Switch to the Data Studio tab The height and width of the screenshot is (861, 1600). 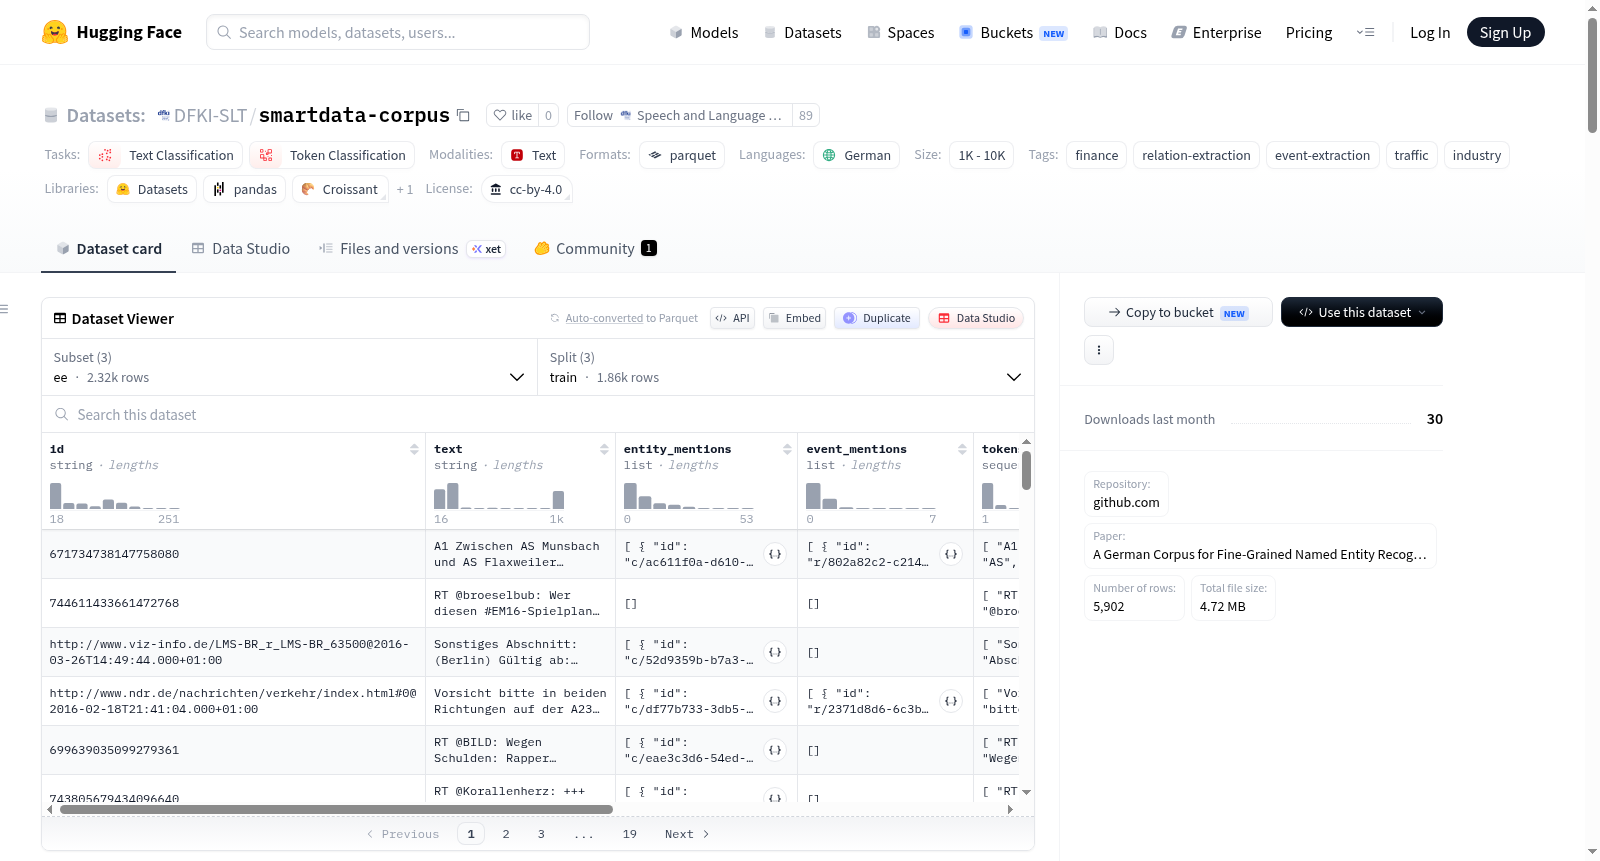241,249
